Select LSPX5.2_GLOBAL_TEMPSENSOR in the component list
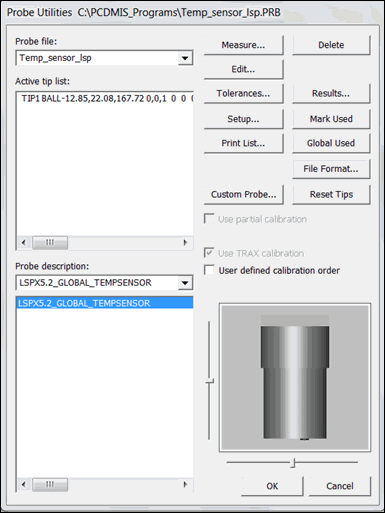 [105, 303]
